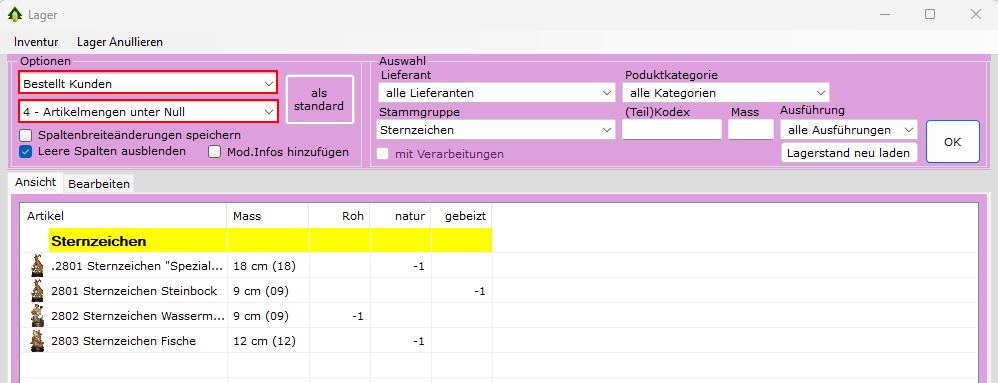The height and width of the screenshot is (383, 998).
Task: Uncheck Leere Spalten ausblenden
Action: (x=25, y=151)
